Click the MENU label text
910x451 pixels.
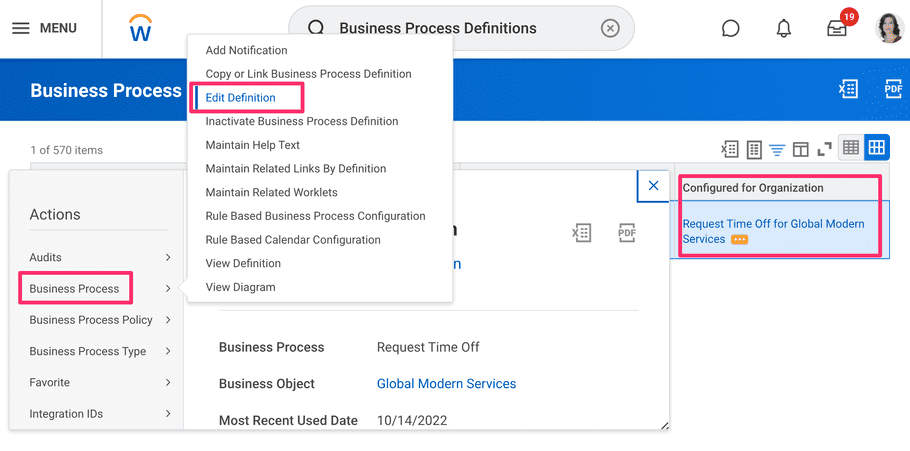(58, 28)
